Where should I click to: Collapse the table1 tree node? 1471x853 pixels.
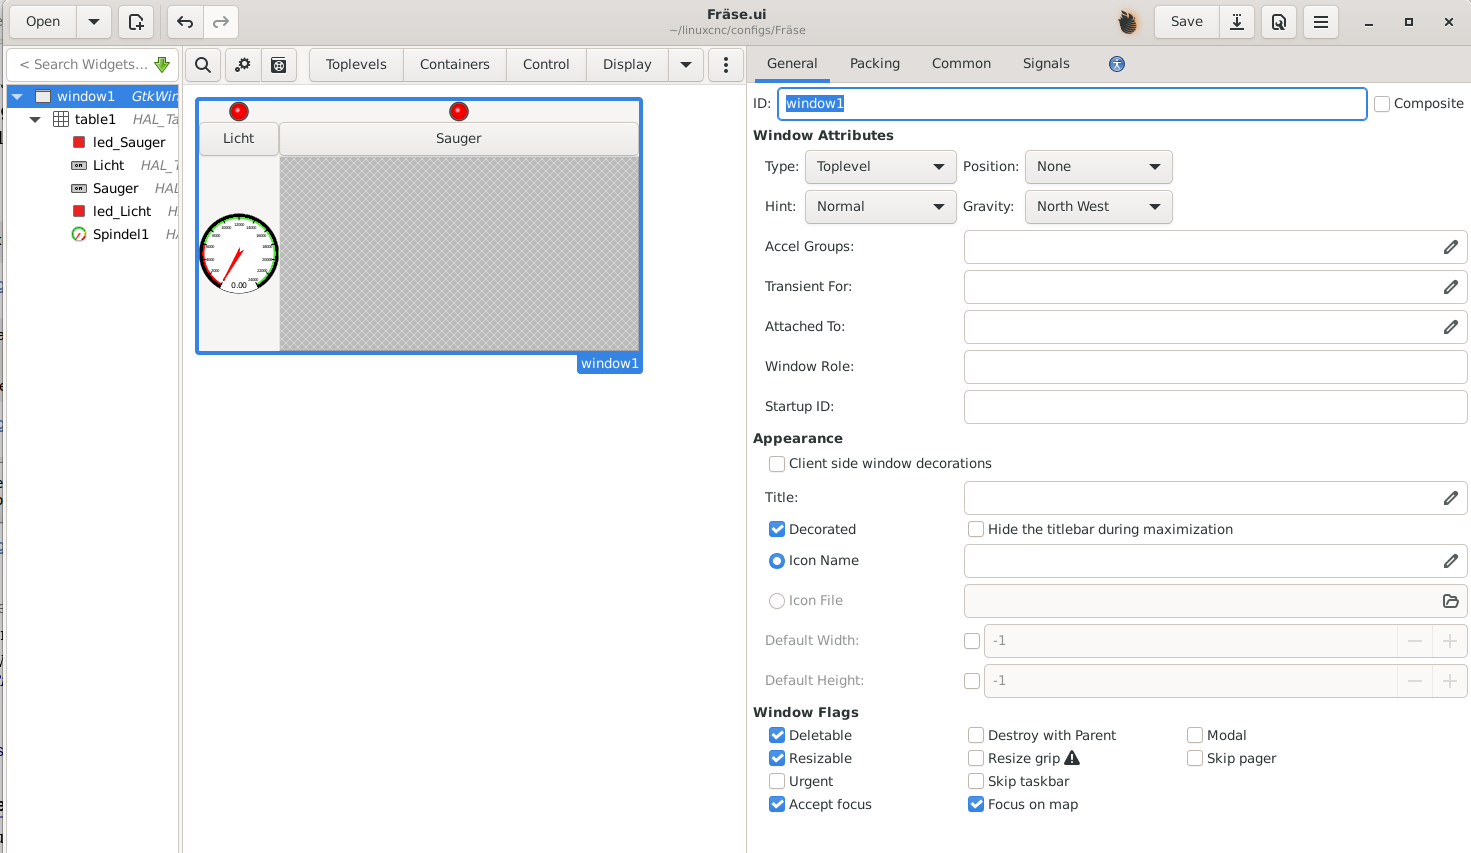click(x=35, y=120)
